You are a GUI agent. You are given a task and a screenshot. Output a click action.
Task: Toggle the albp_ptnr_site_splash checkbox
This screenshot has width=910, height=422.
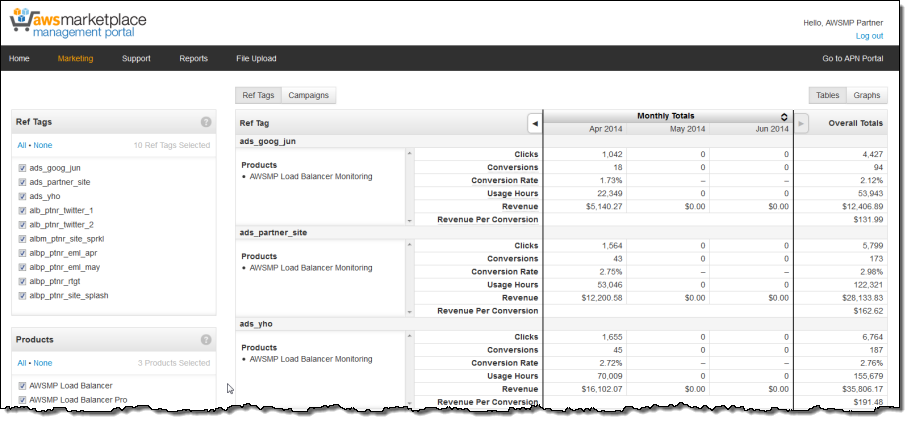tap(22, 295)
